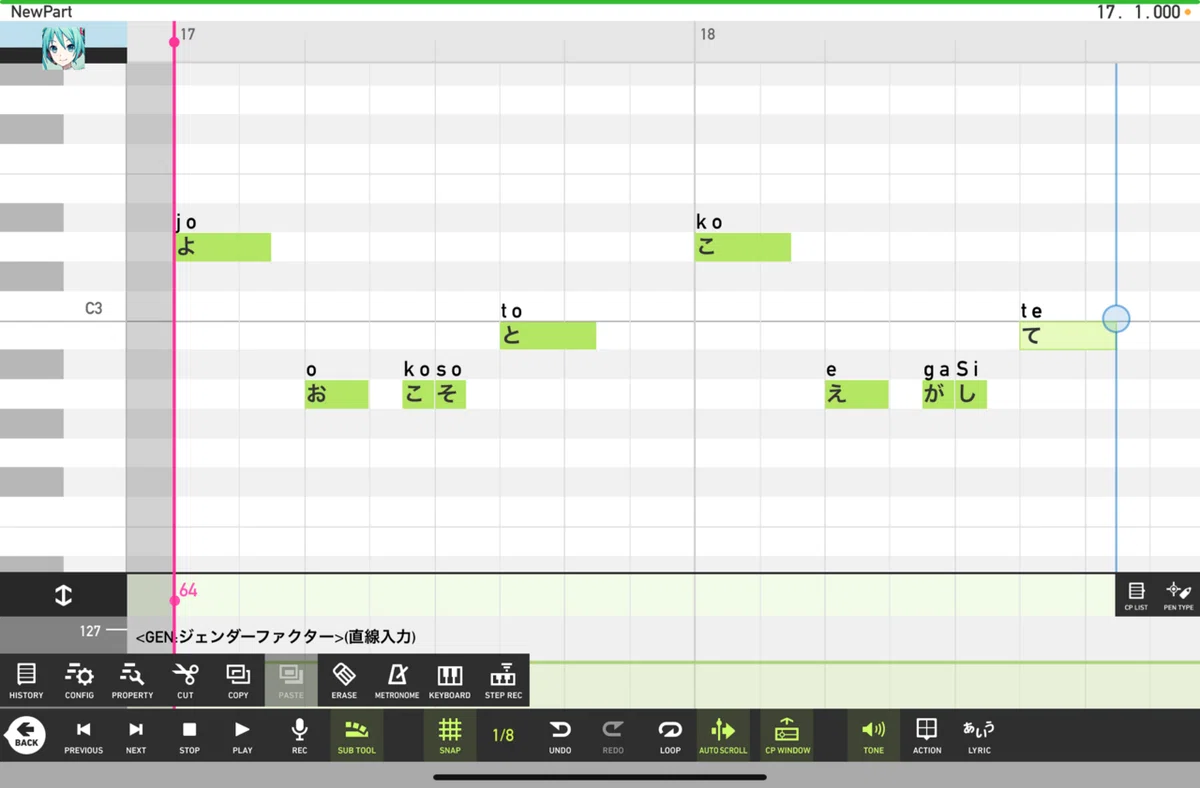Select the note こ (ko) before そ
The width and height of the screenshot is (1200, 788).
[x=418, y=394]
